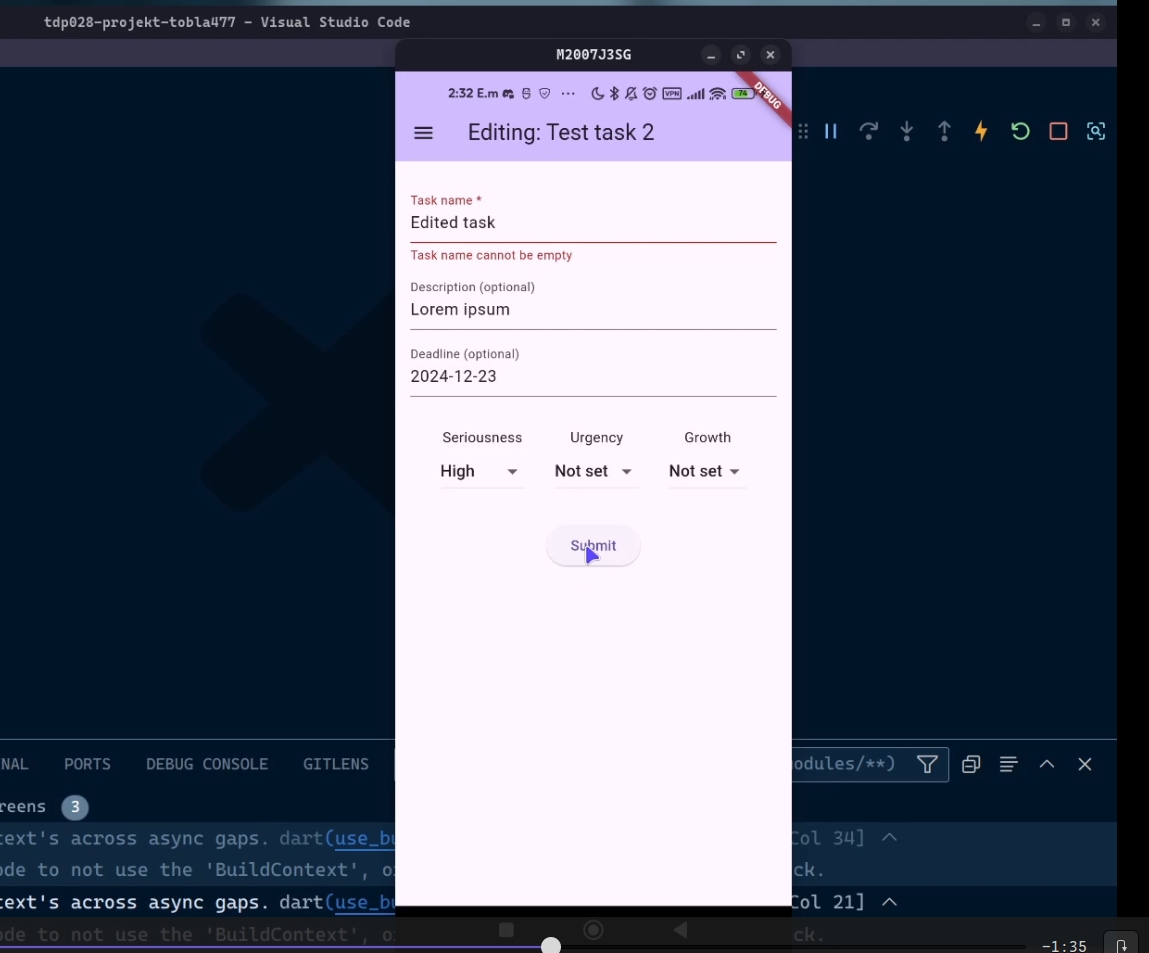Screen dimensions: 1149x953
Task: Expand the Growth dropdown
Action: 705,471
